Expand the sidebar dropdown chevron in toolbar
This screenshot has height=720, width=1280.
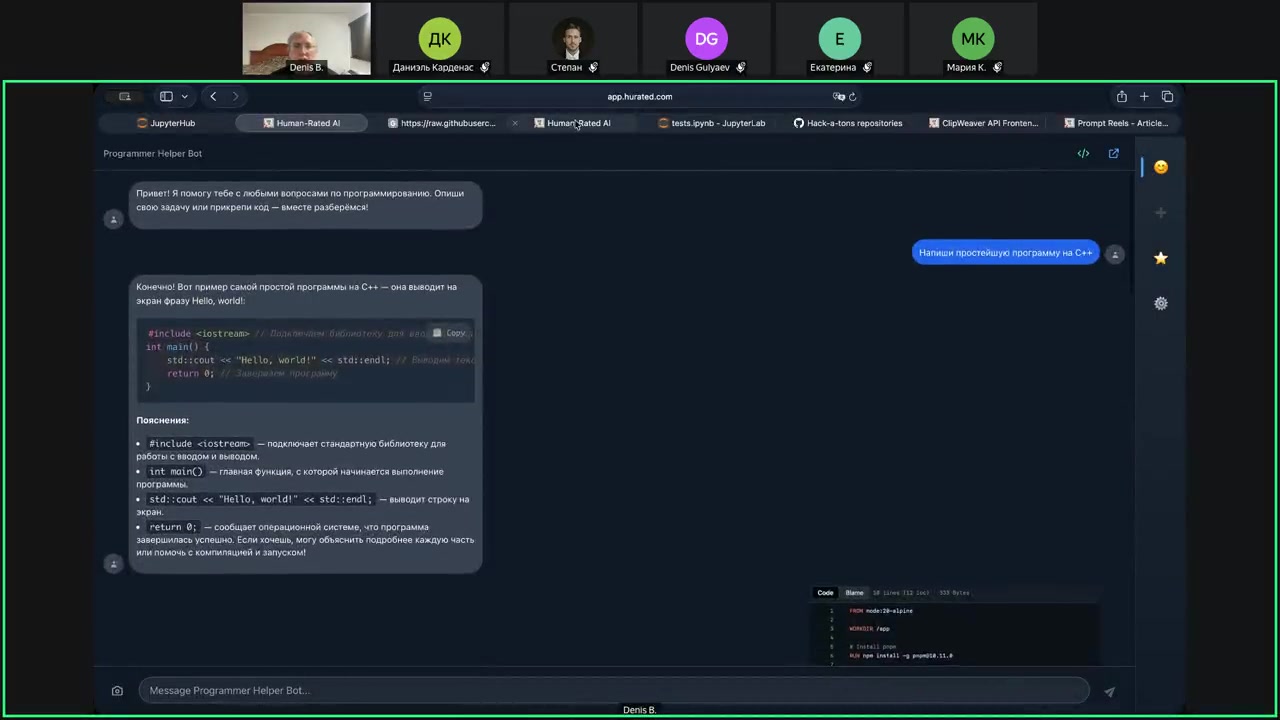click(x=184, y=97)
